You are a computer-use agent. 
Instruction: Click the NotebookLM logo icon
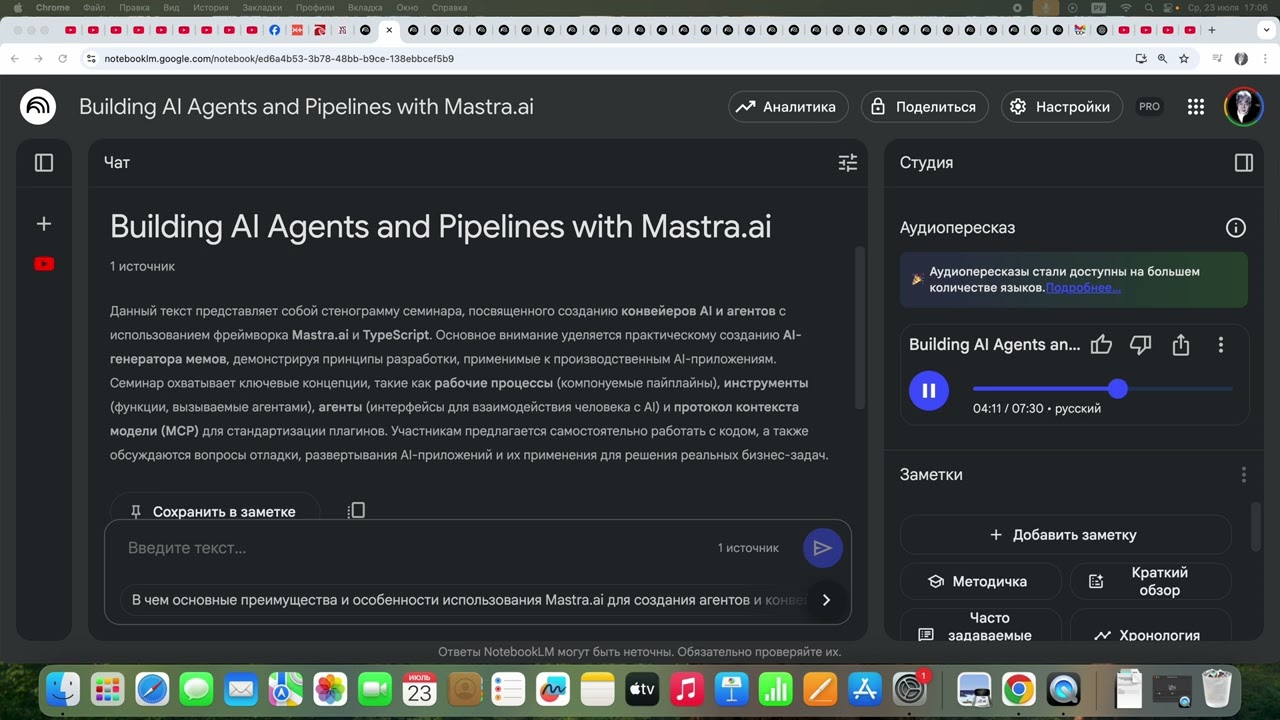pos(38,106)
